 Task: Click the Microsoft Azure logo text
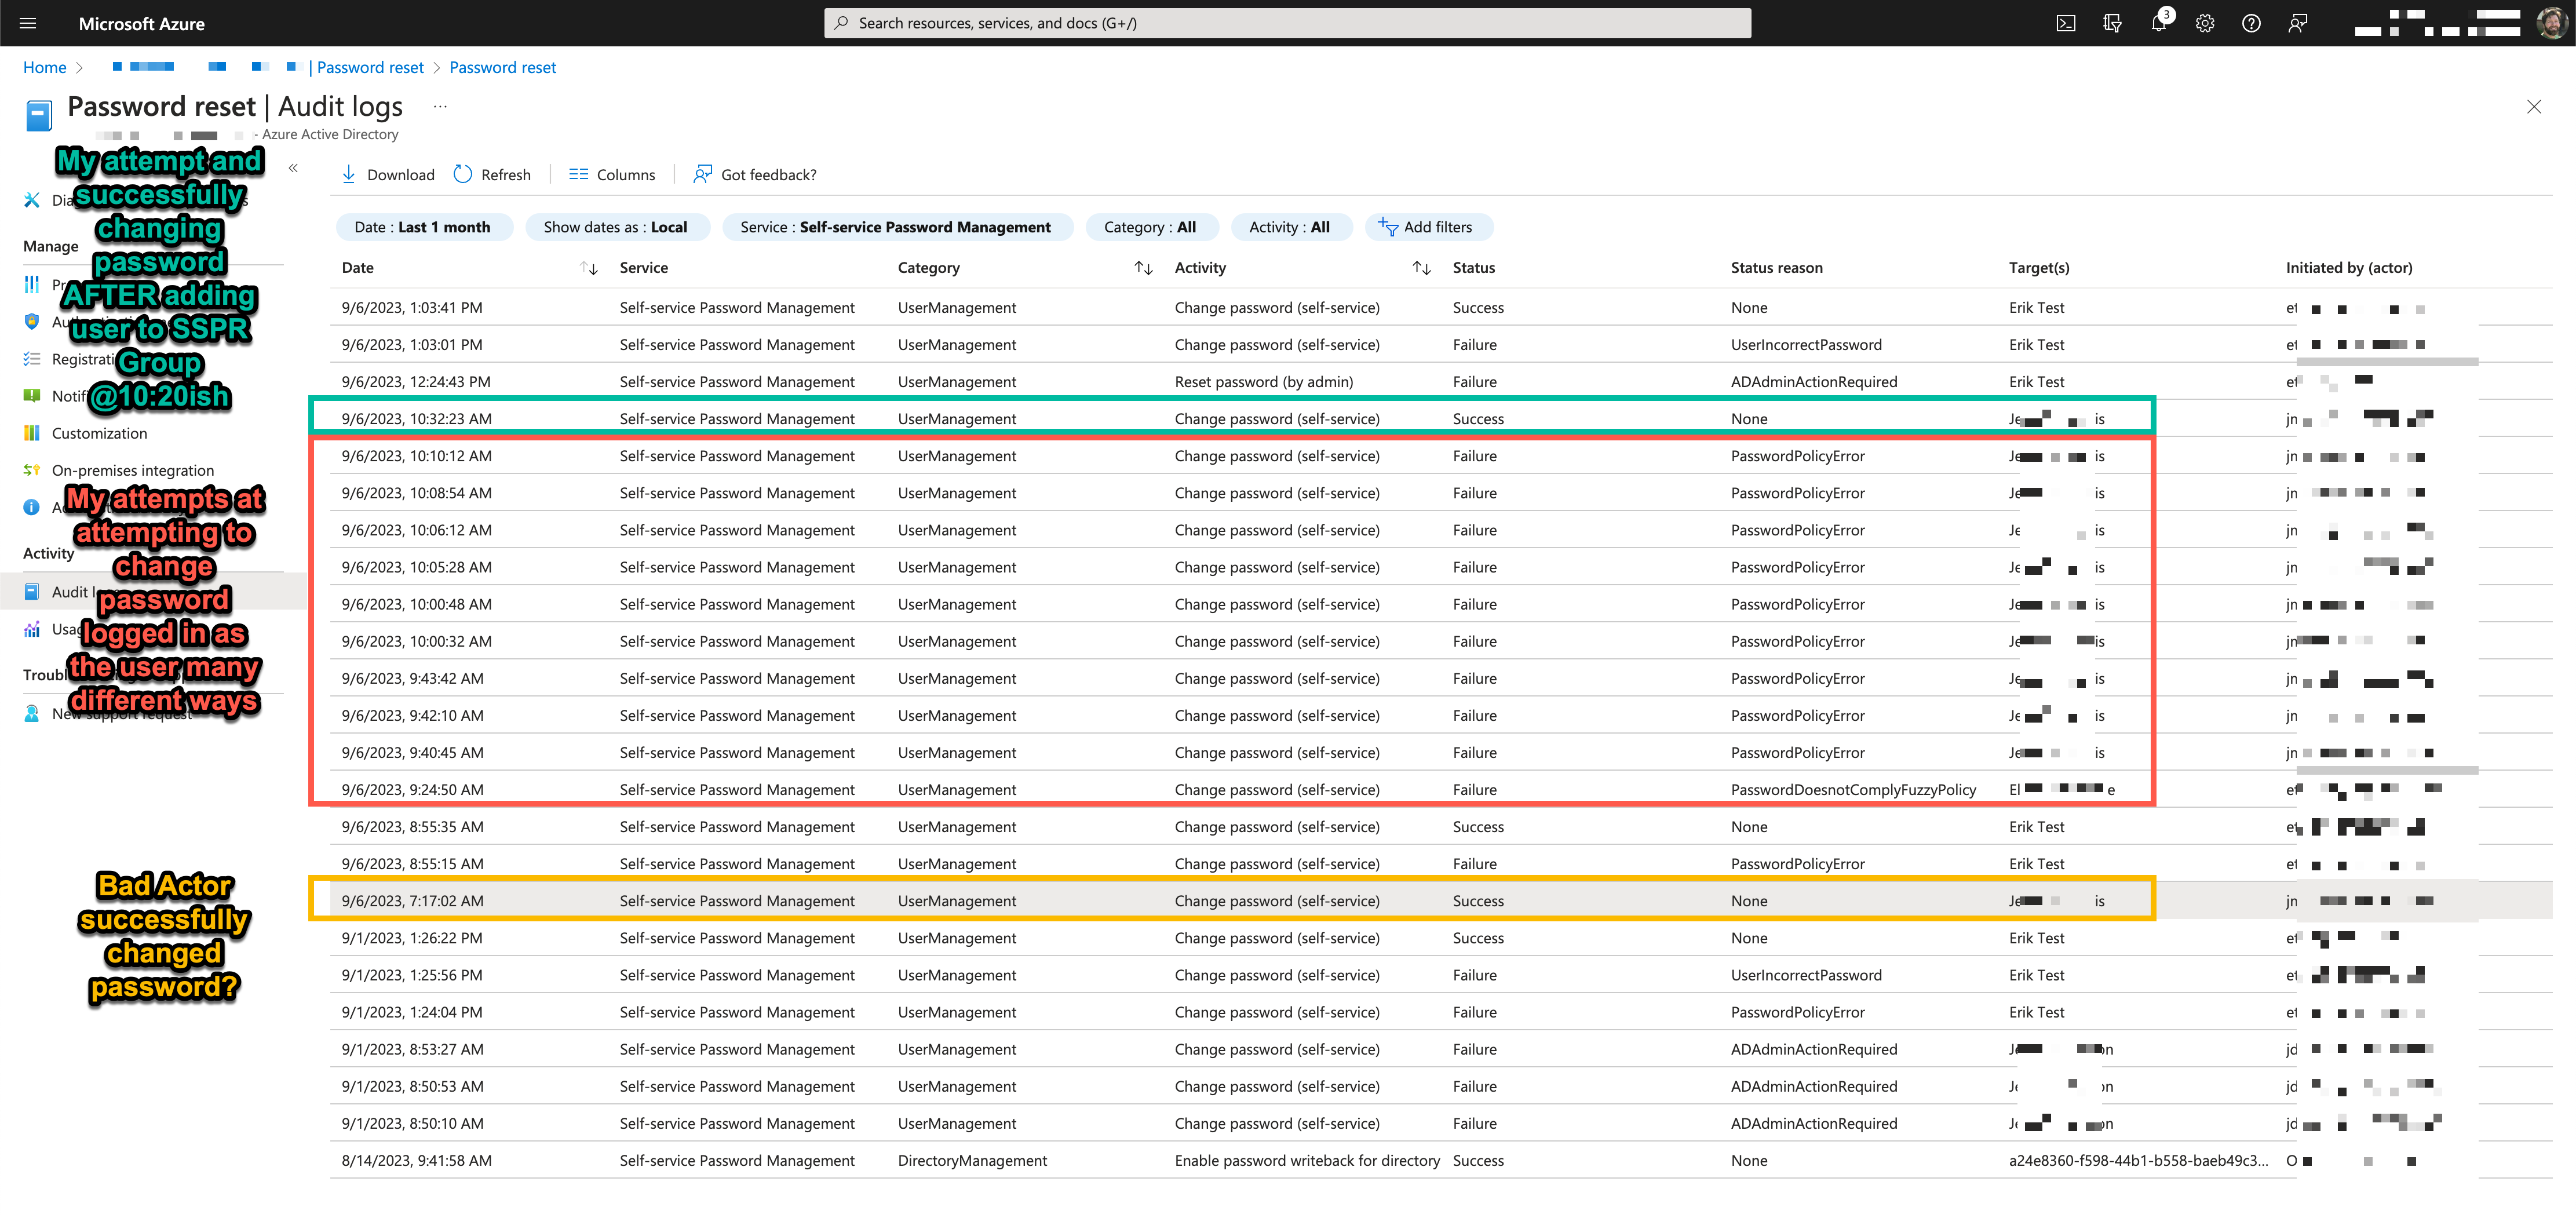click(142, 24)
